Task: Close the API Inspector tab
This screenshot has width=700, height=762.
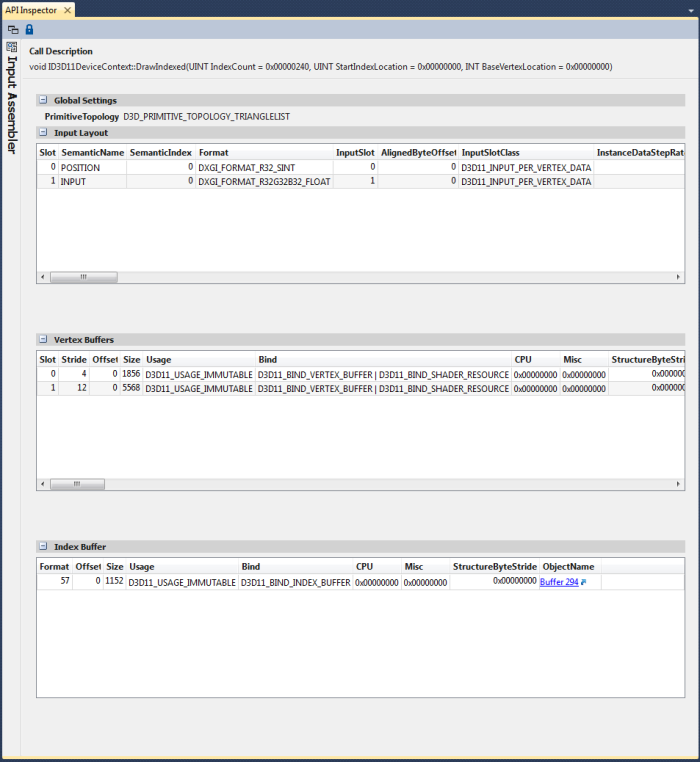Action: (67, 9)
